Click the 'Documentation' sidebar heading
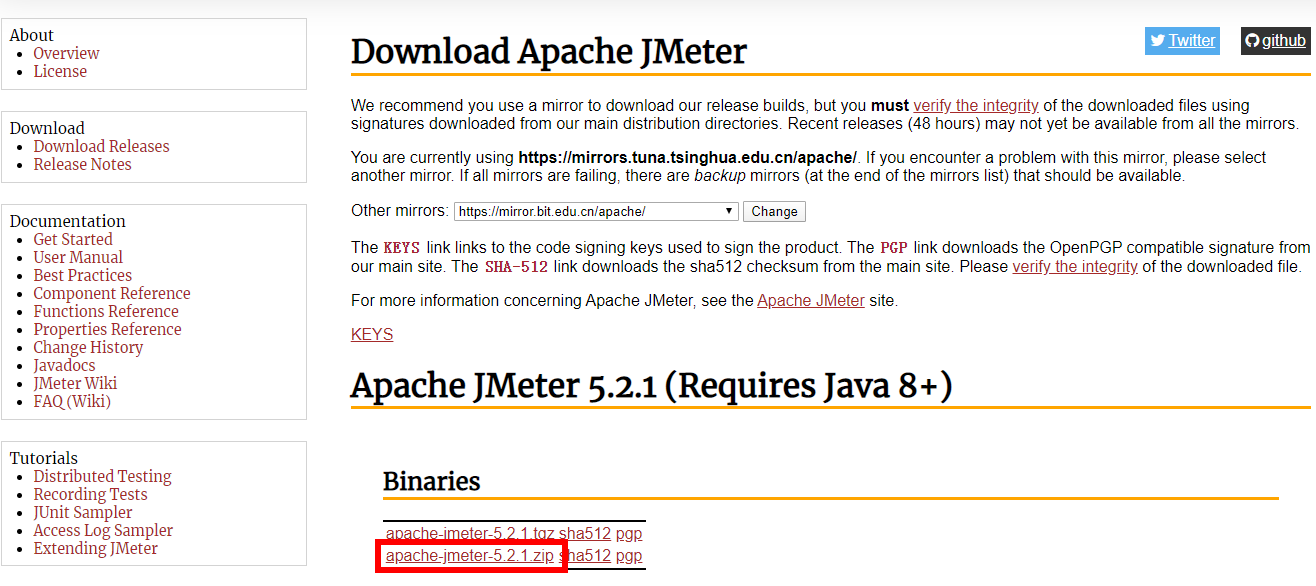The width and height of the screenshot is (1316, 586). click(x=68, y=221)
